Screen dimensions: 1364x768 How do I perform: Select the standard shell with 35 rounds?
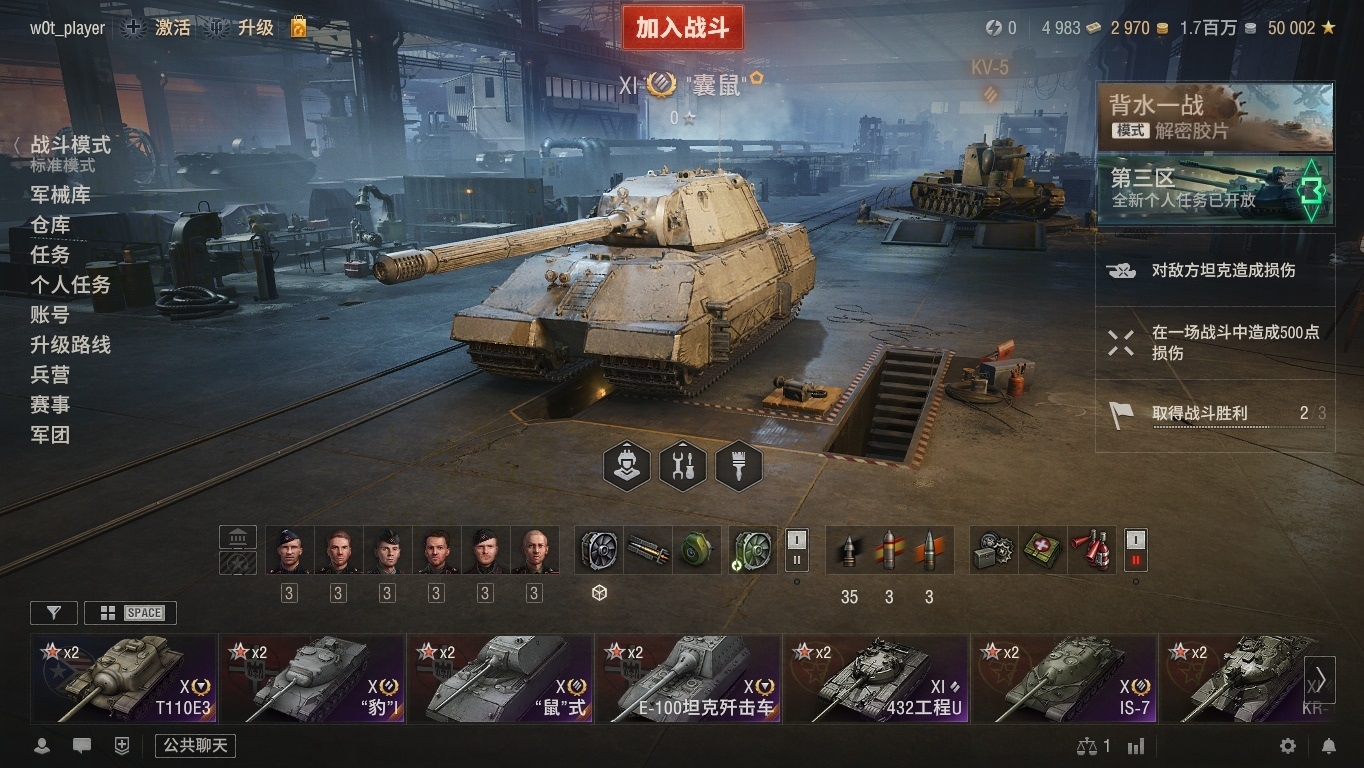(x=849, y=550)
